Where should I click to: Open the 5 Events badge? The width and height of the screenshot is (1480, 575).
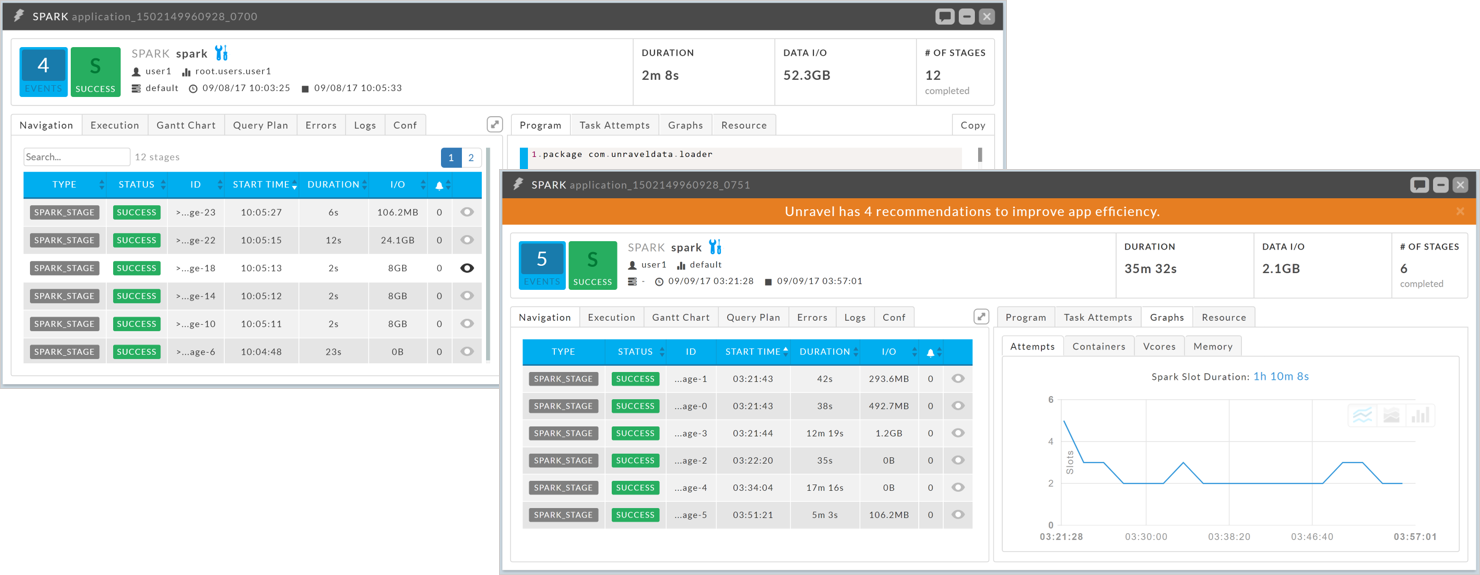click(x=541, y=265)
